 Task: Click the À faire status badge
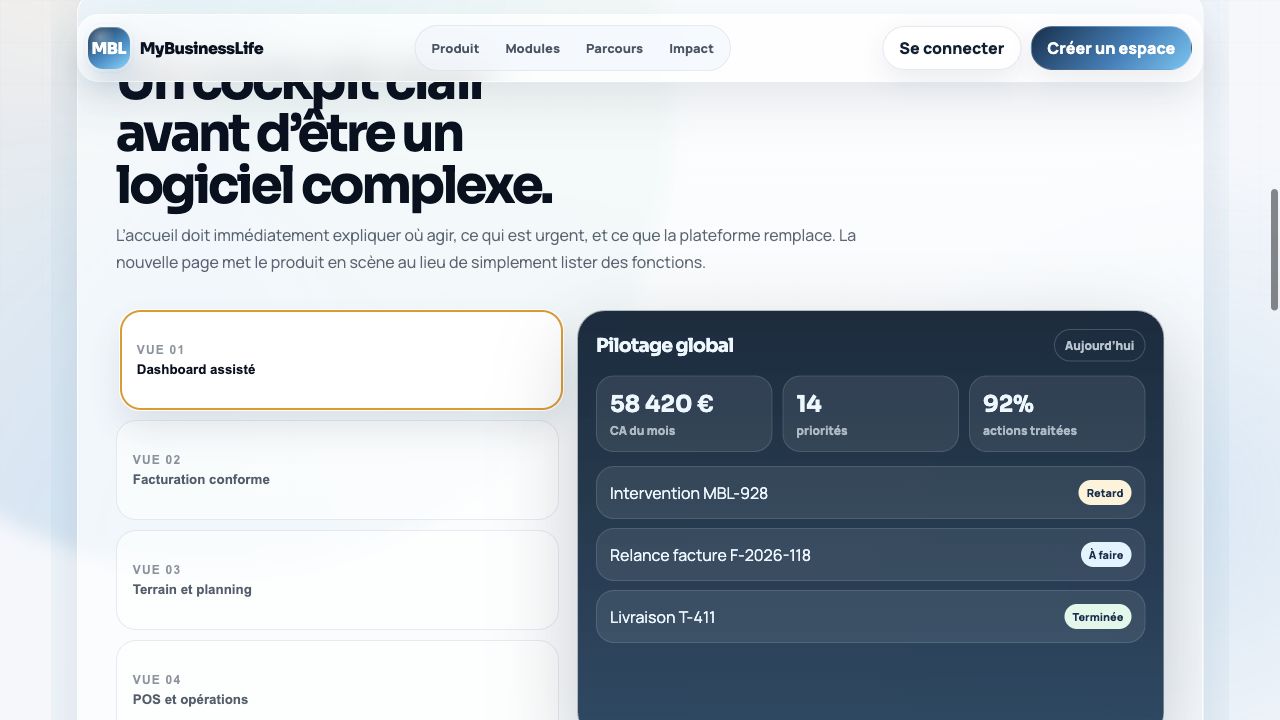pos(1106,555)
